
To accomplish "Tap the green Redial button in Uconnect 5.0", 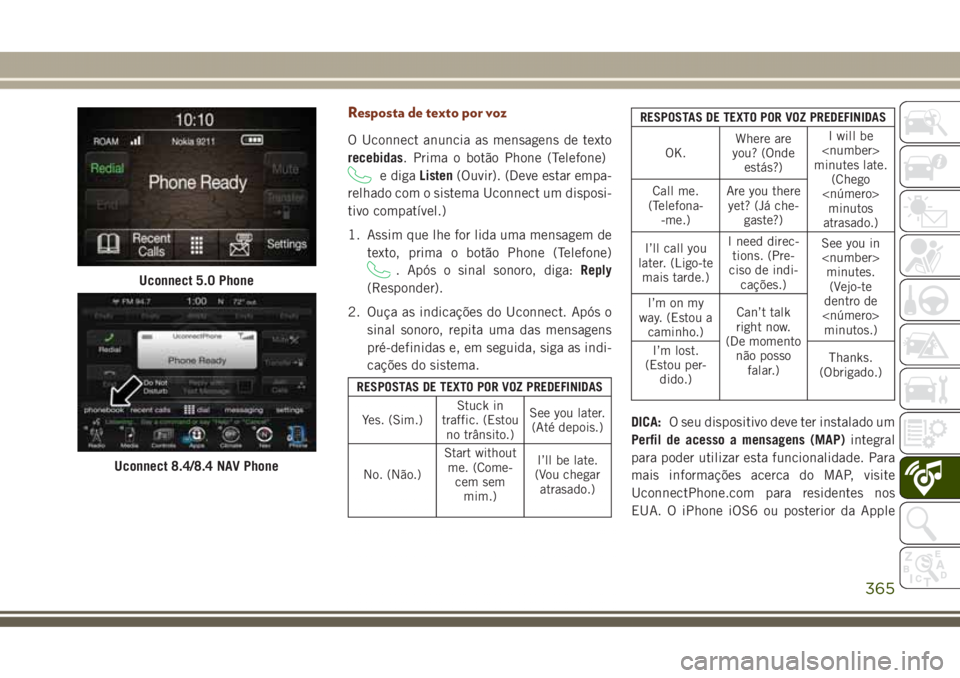I will point(107,168).
